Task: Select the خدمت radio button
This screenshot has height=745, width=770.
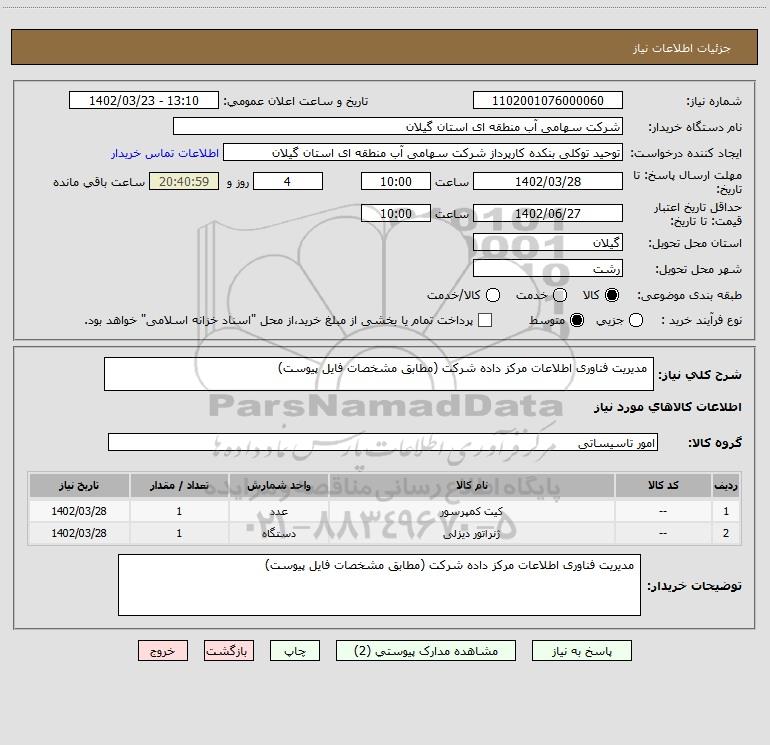Action: point(560,295)
